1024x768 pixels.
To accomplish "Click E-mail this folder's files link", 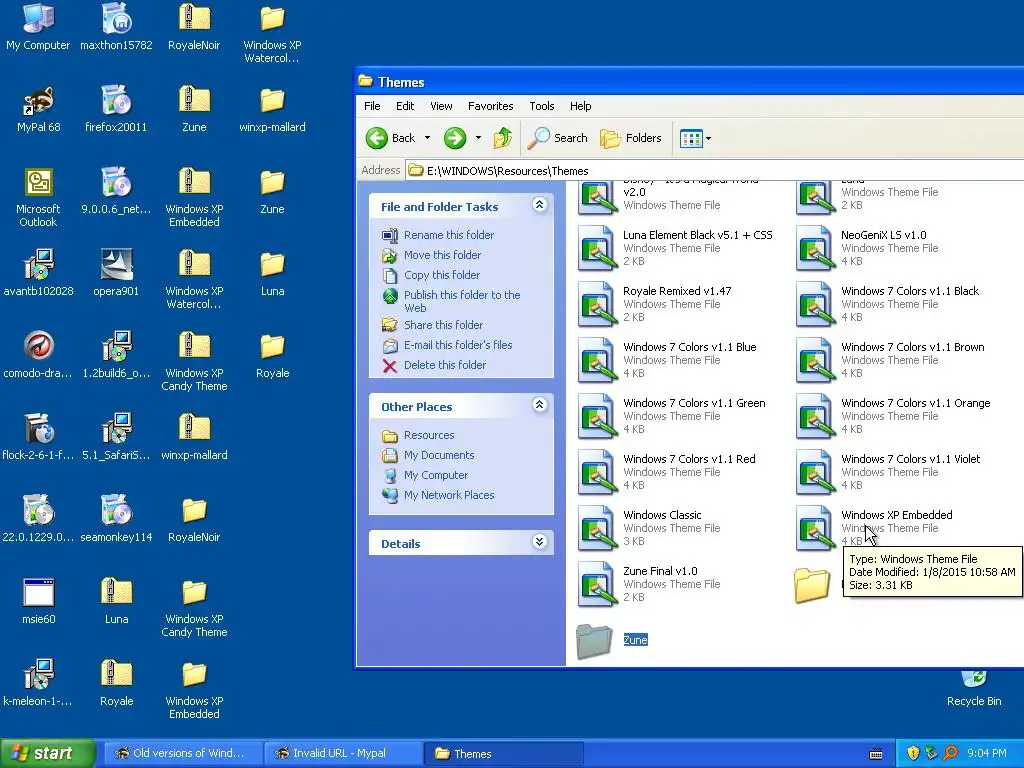I will pos(458,345).
